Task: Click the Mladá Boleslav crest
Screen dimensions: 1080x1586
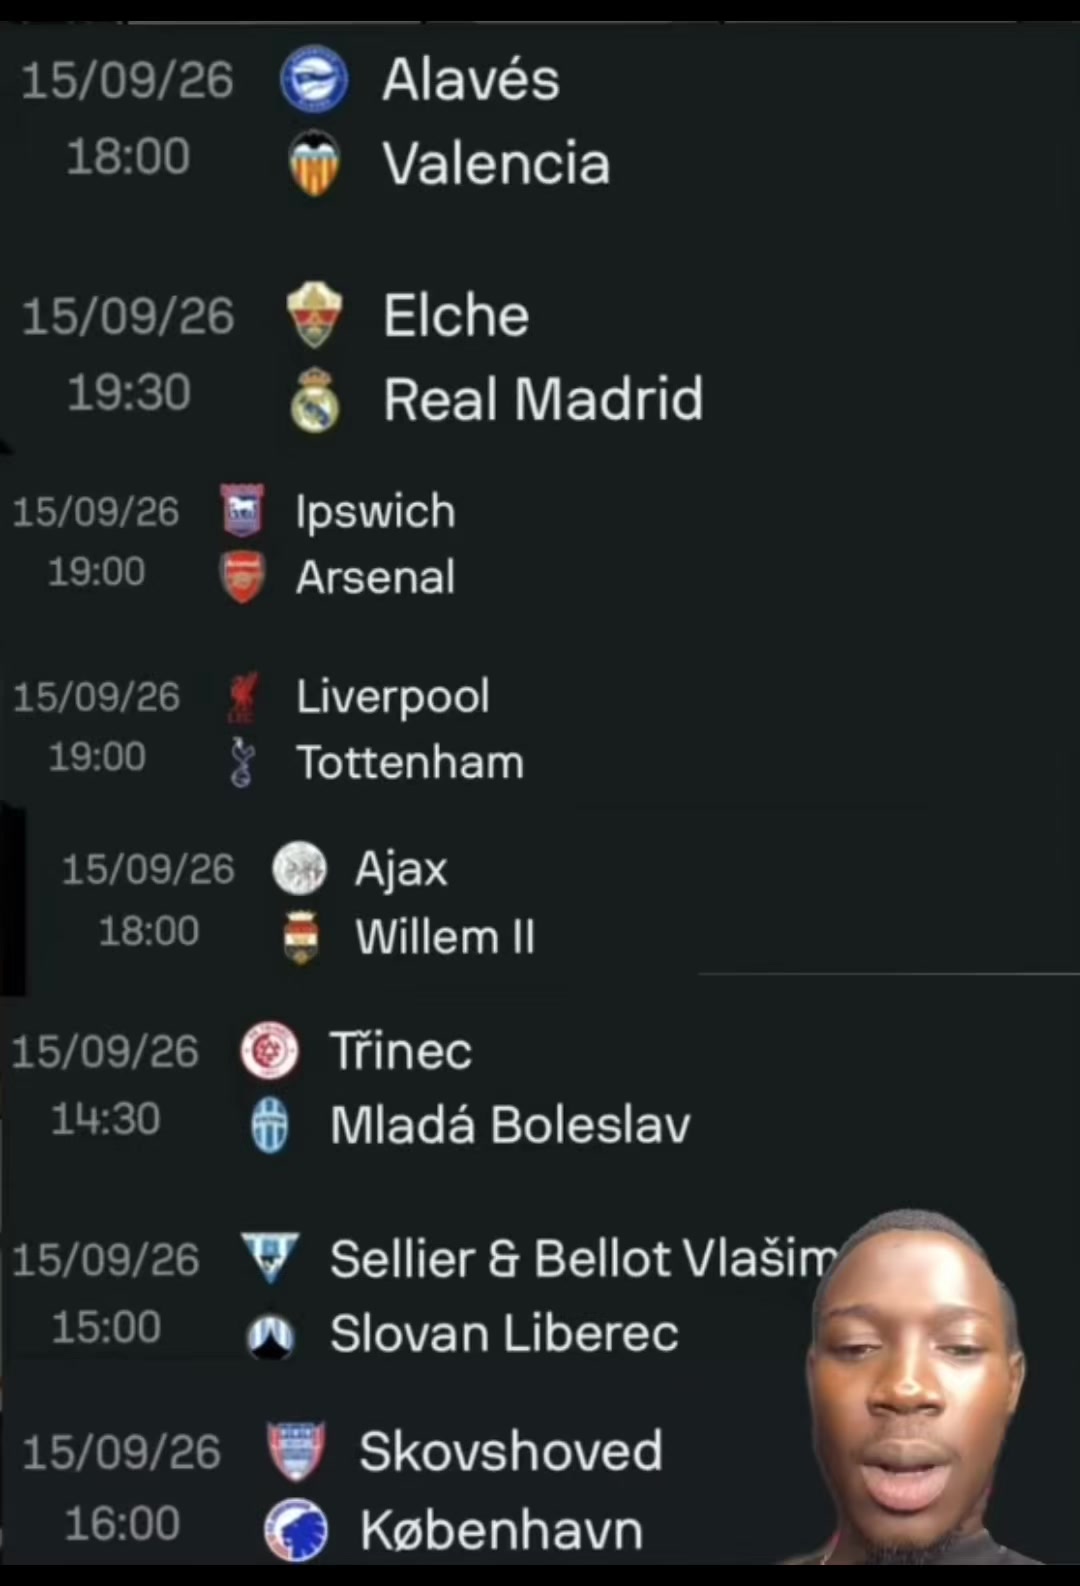Action: pos(270,1125)
